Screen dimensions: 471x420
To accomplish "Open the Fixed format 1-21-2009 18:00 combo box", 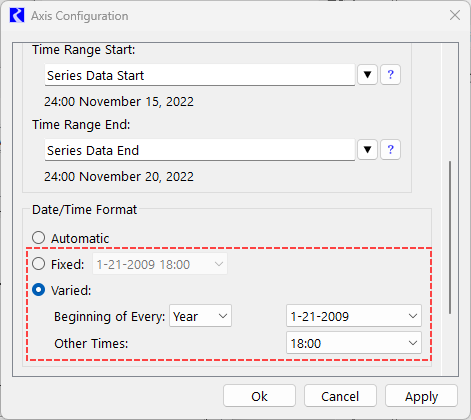I will pos(160,264).
